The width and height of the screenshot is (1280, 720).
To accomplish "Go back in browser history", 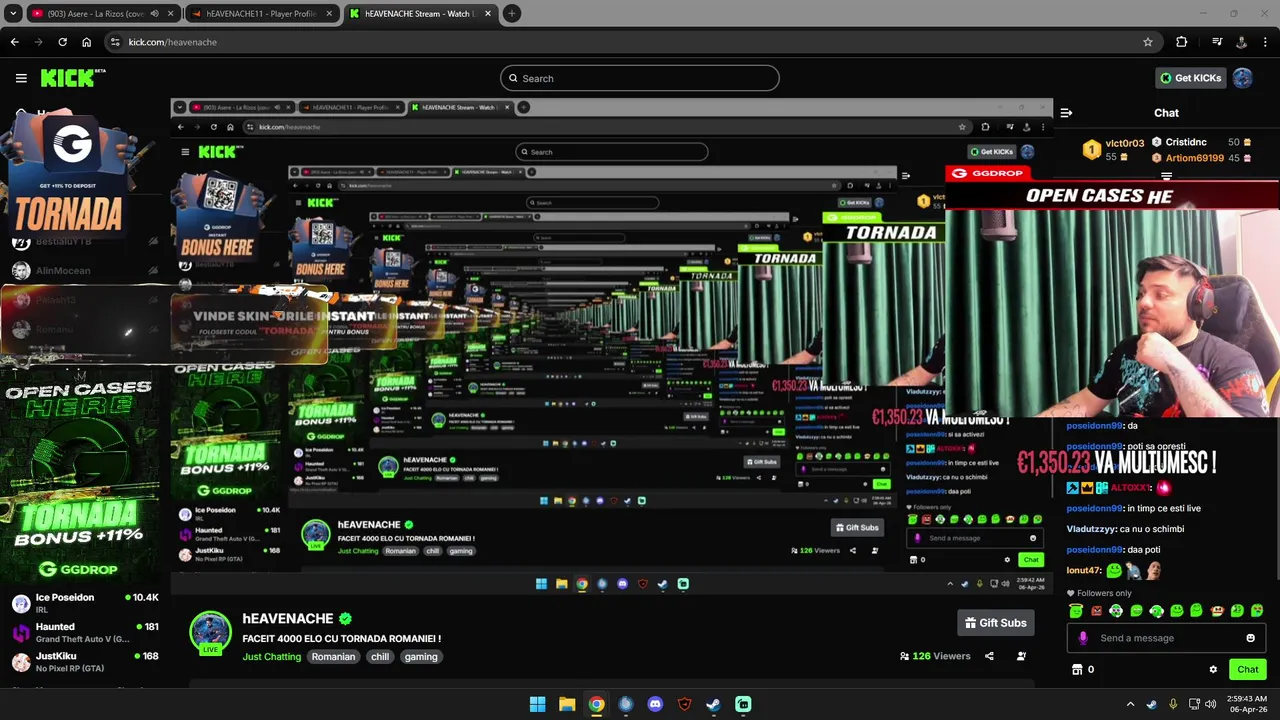I will point(14,42).
